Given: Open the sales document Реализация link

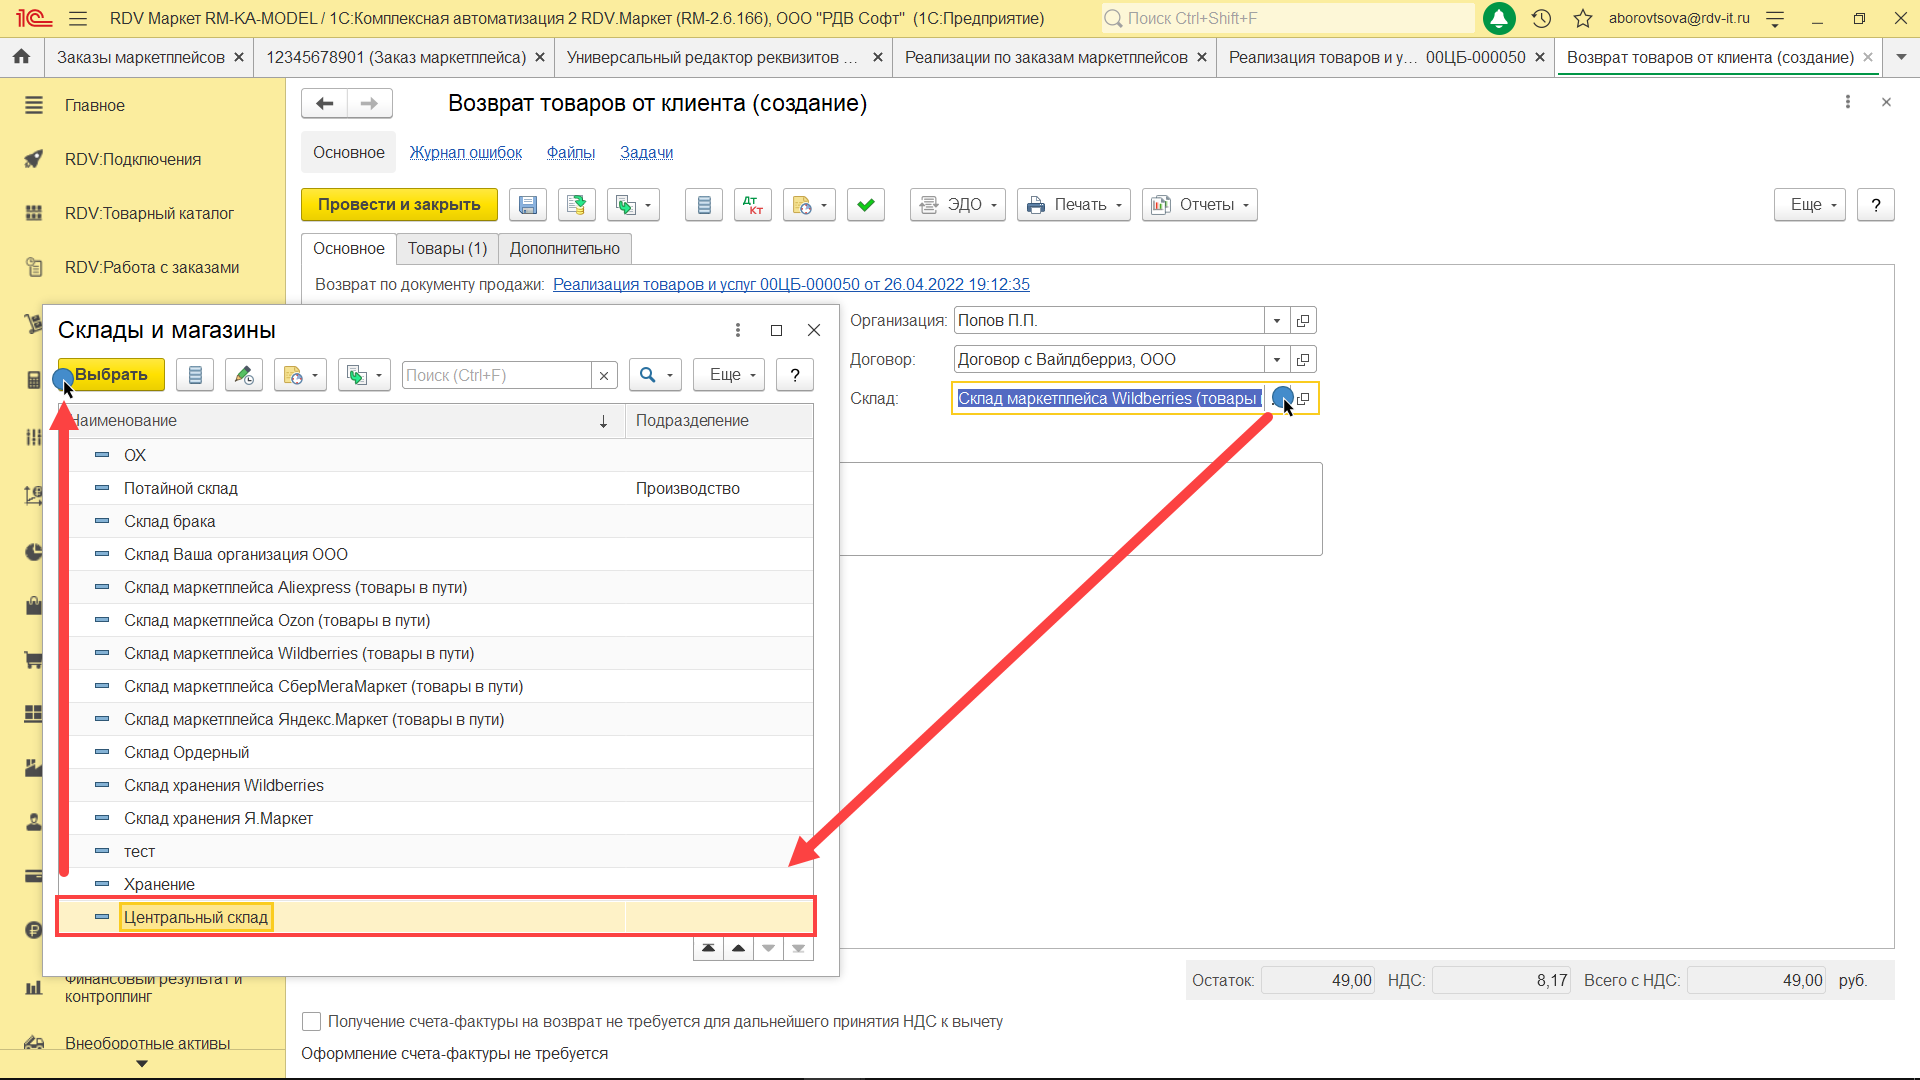Looking at the screenshot, I should [790, 284].
